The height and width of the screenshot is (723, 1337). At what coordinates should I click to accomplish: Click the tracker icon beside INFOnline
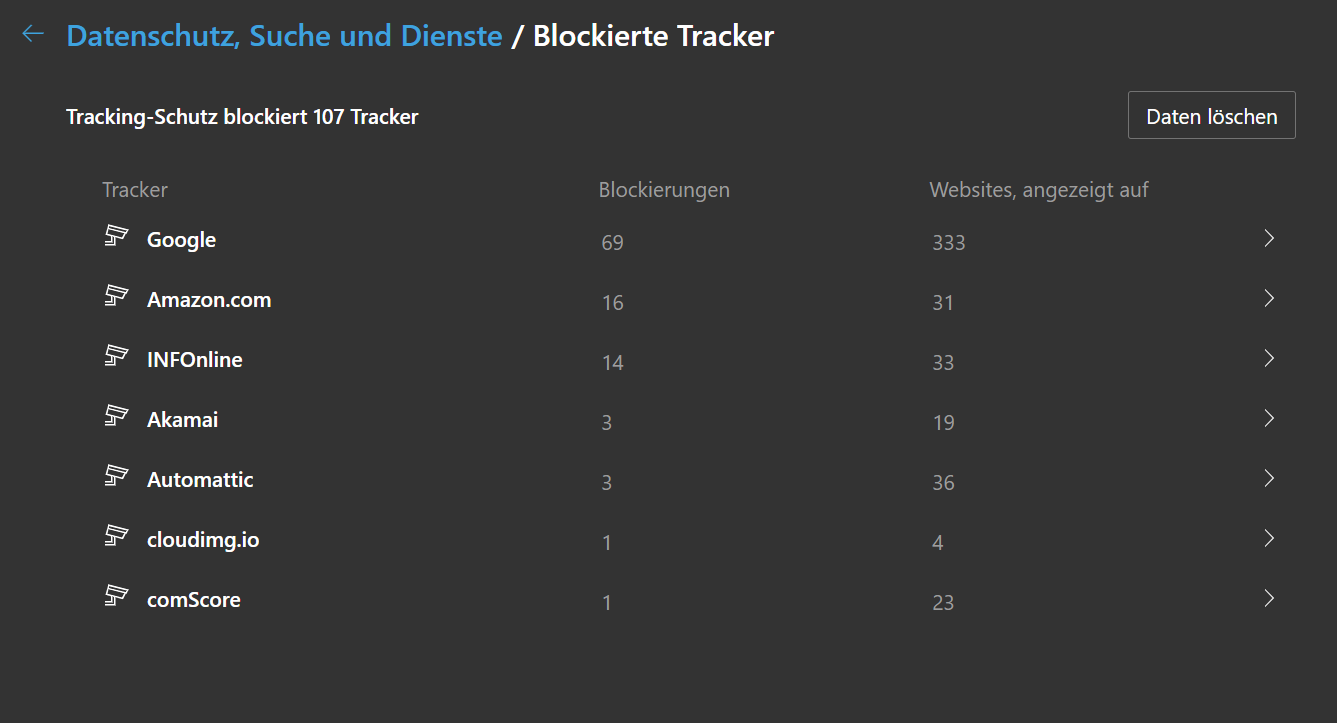pos(118,357)
